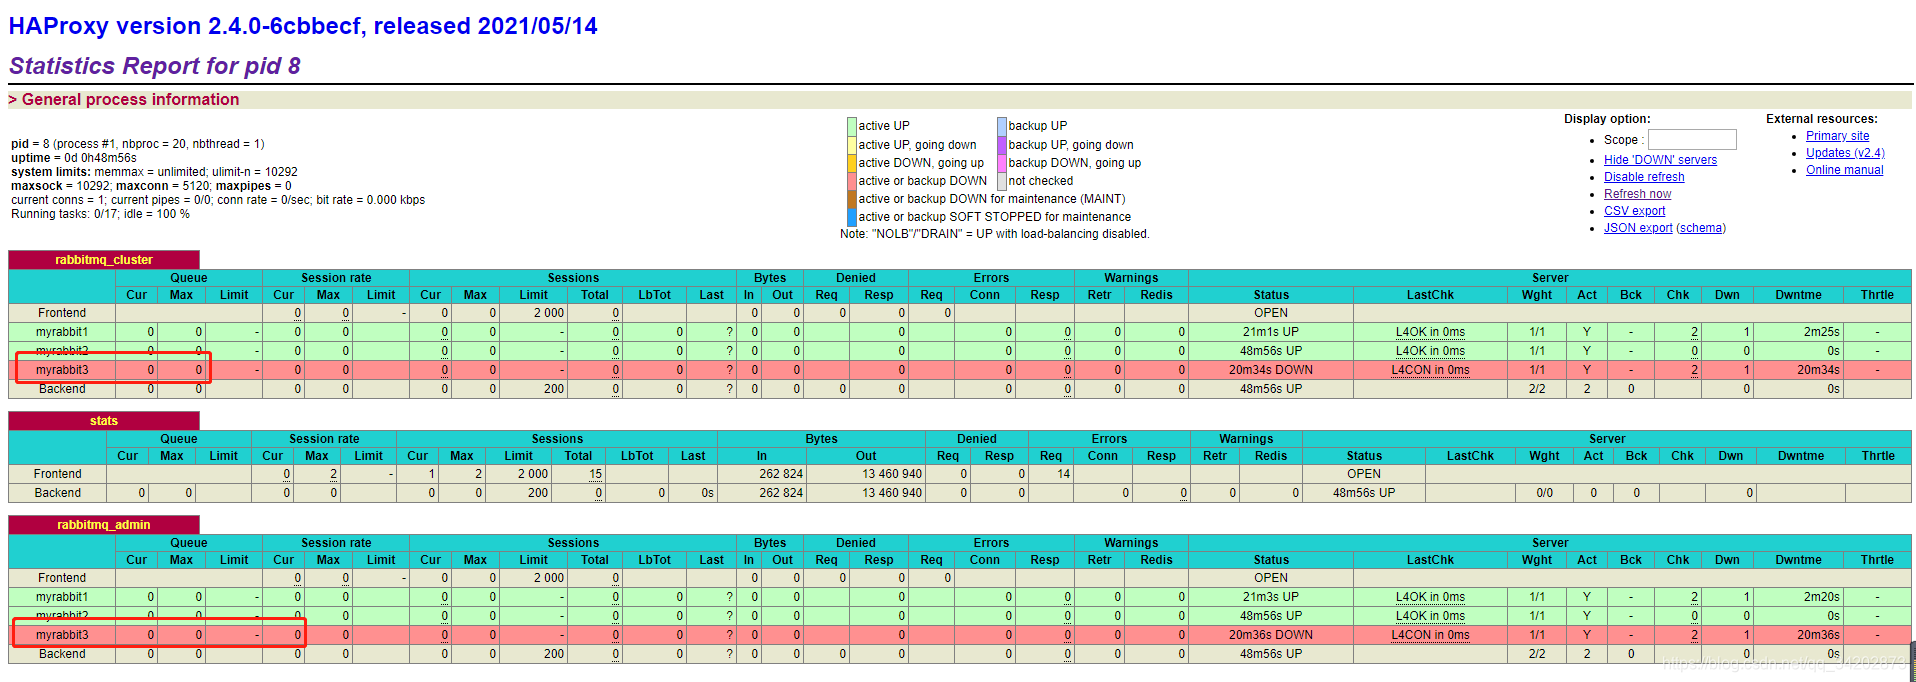Screen dimensions: 1916x682
Task: Open the CSV export link
Action: 1634,211
